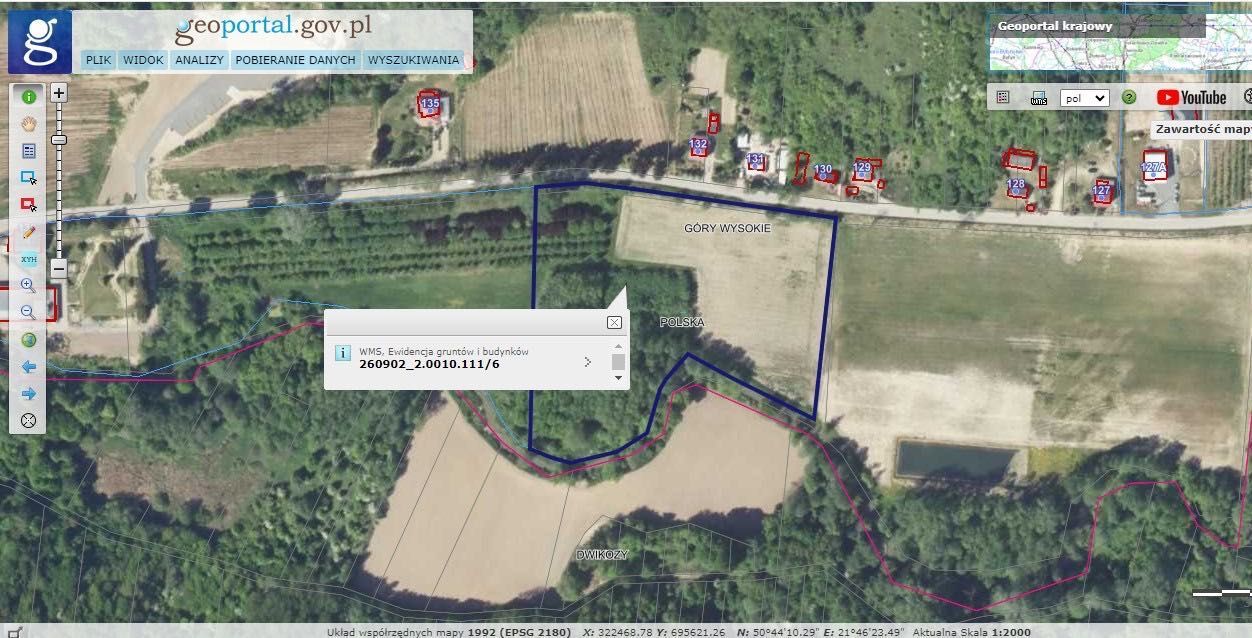Select the green info identify tool
Image resolution: width=1252 pixels, height=638 pixels.
[28, 97]
